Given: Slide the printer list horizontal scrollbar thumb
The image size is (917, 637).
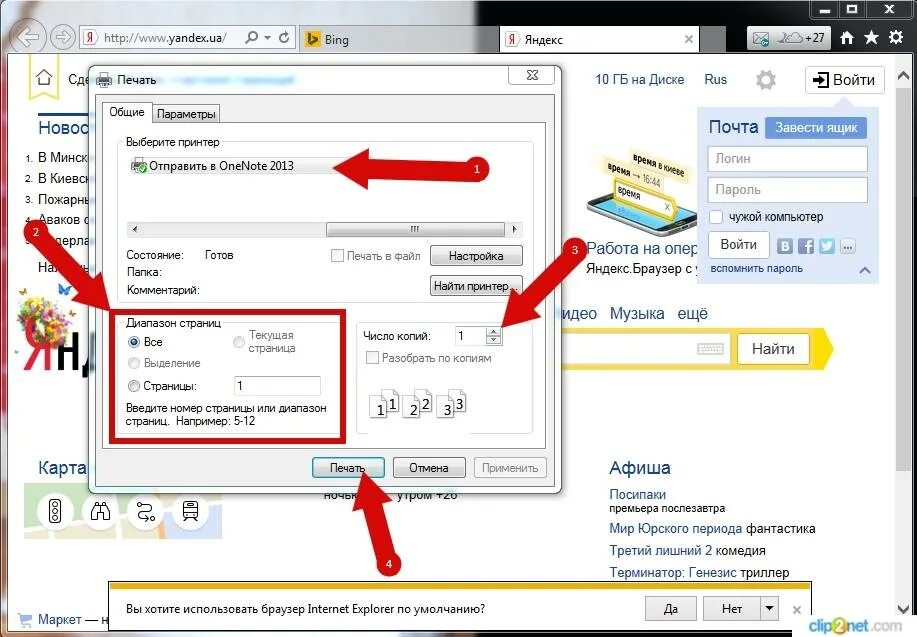Looking at the screenshot, I should pos(415,229).
